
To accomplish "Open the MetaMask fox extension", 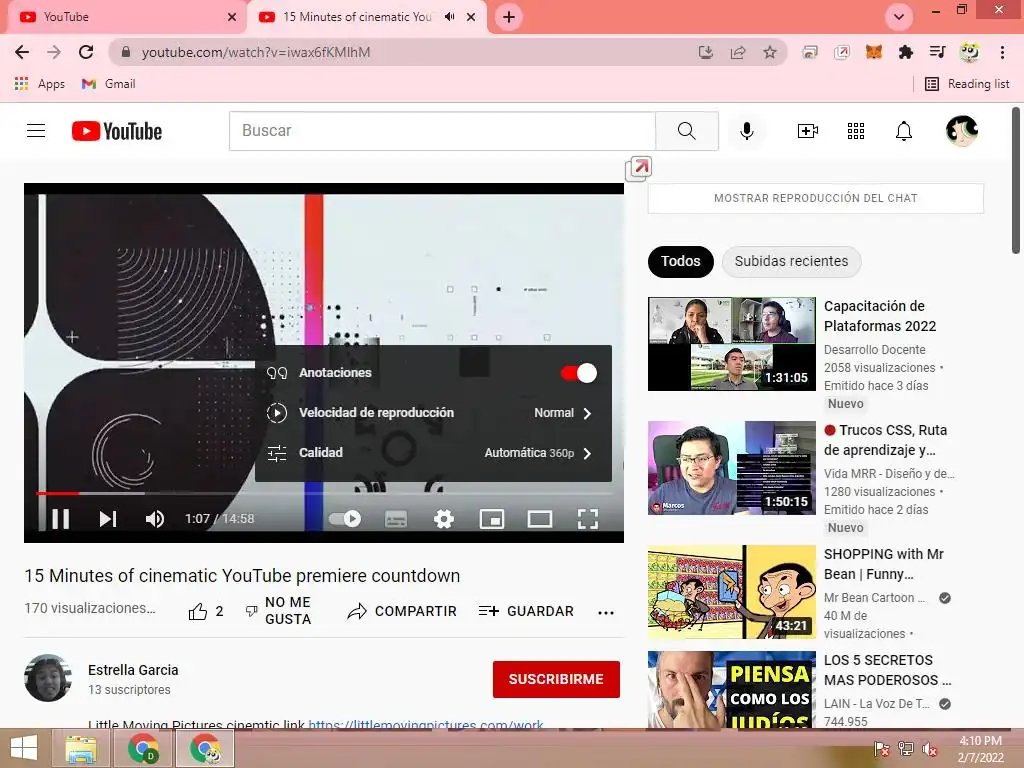I will pyautogui.click(x=874, y=52).
